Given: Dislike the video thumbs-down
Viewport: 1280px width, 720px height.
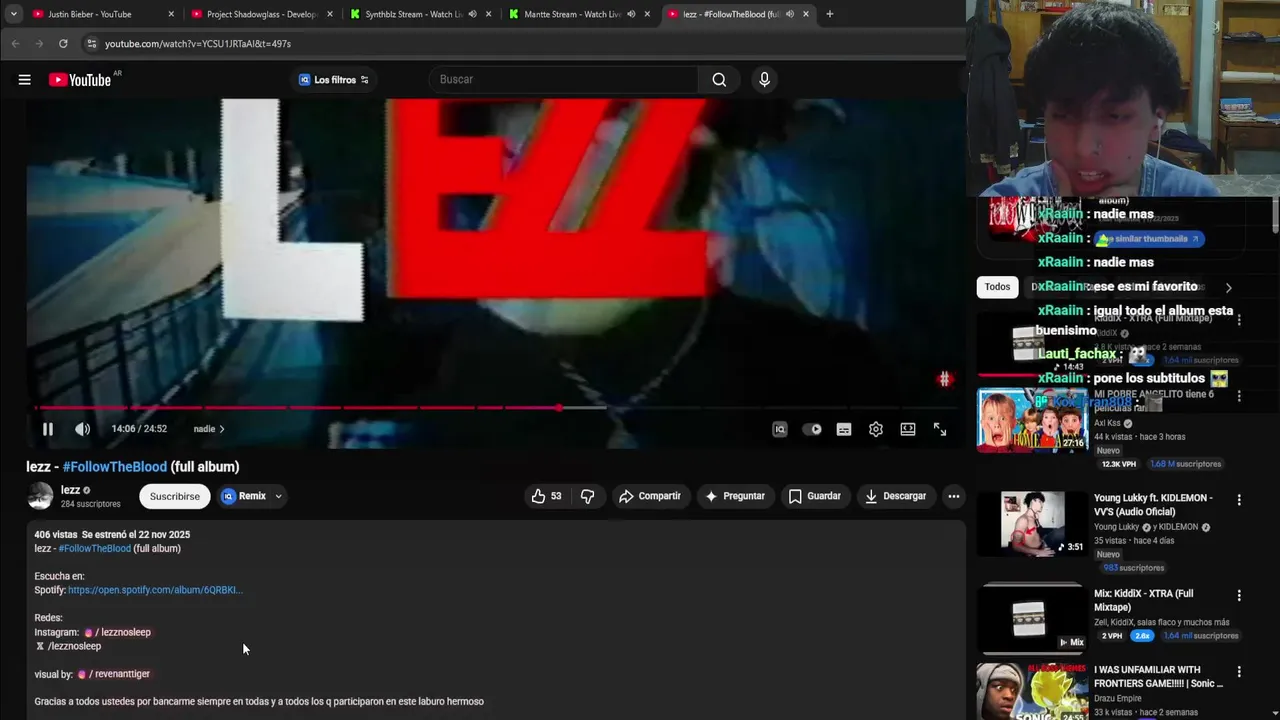Looking at the screenshot, I should pyautogui.click(x=587, y=496).
